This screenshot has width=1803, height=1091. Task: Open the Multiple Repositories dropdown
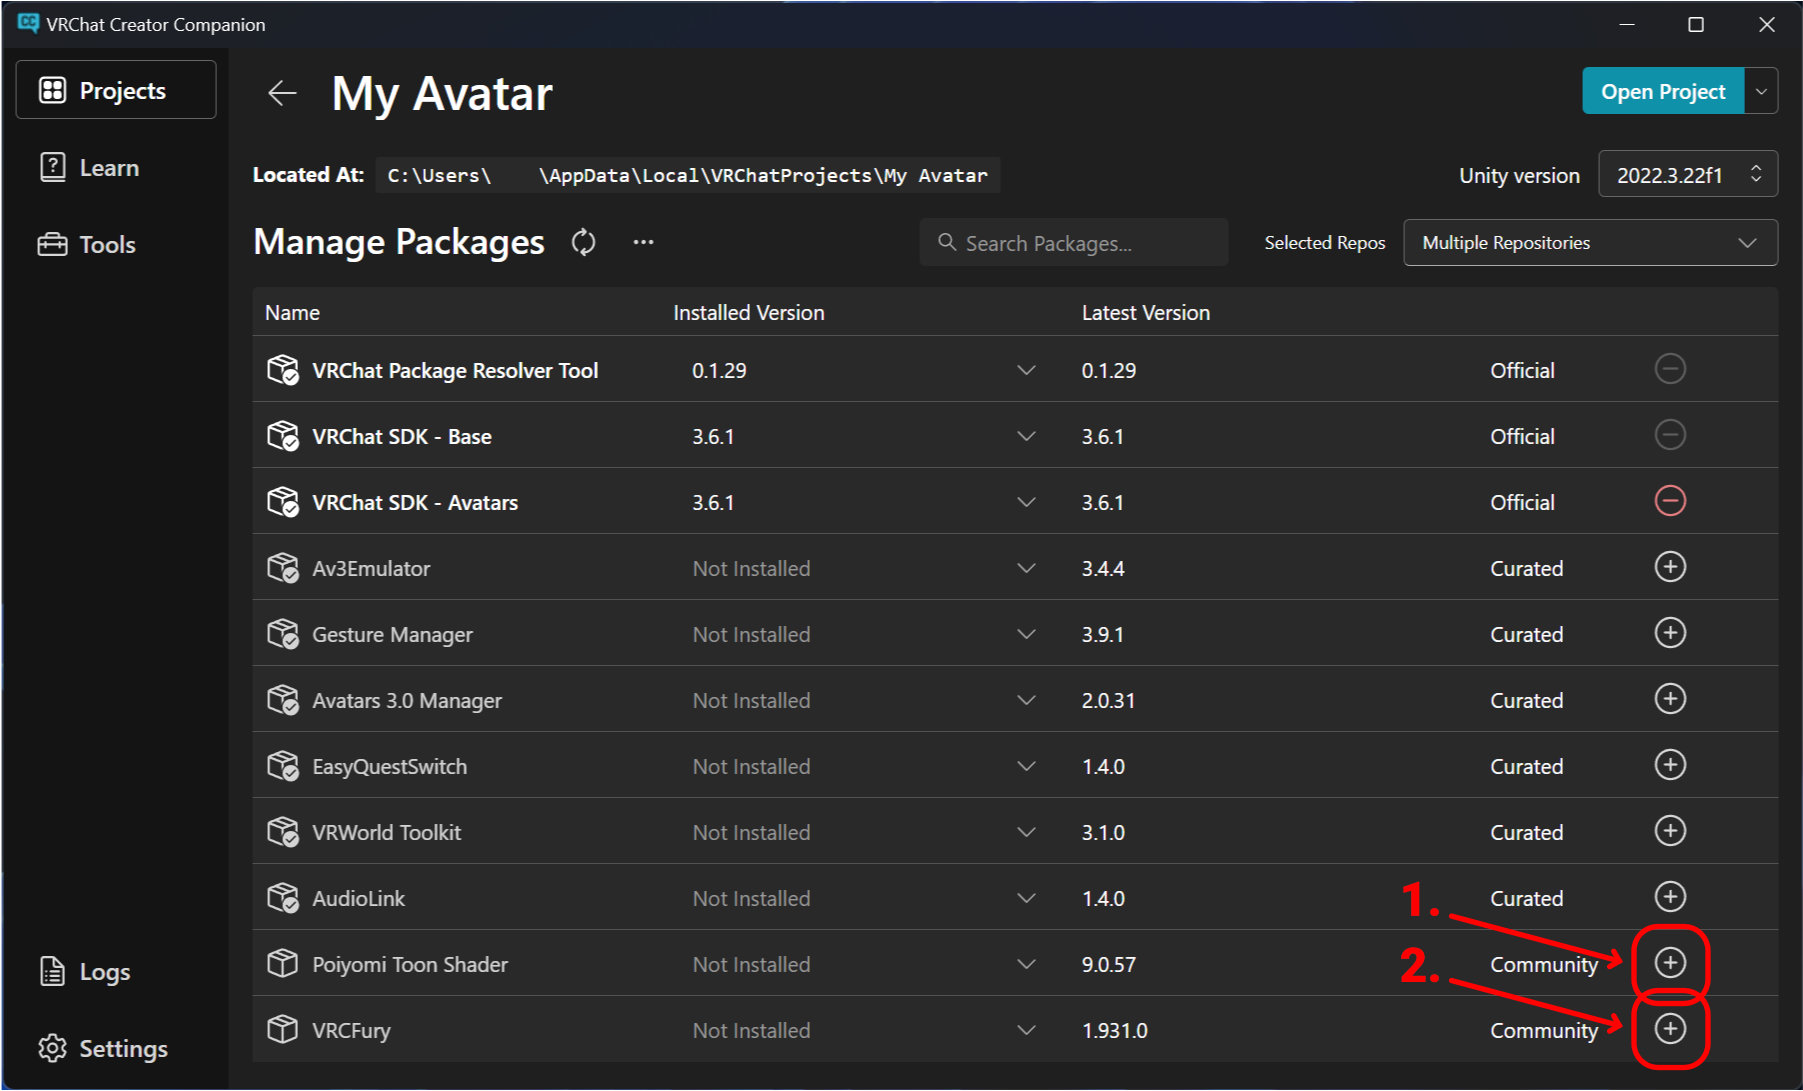click(x=1590, y=243)
